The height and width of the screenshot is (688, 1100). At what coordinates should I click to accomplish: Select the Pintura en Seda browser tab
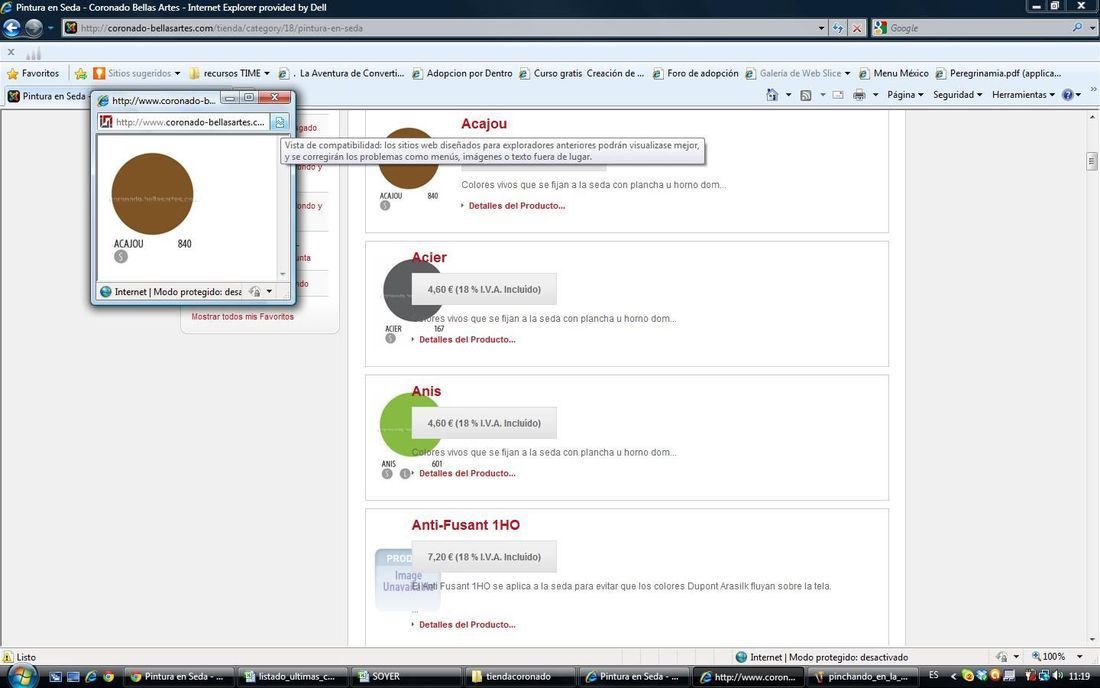pos(47,96)
